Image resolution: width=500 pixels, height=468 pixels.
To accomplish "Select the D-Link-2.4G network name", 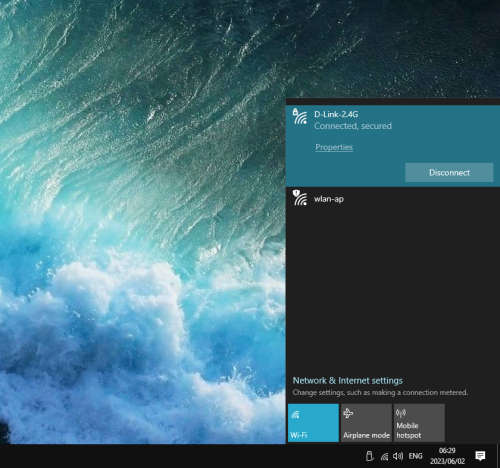I will point(336,114).
